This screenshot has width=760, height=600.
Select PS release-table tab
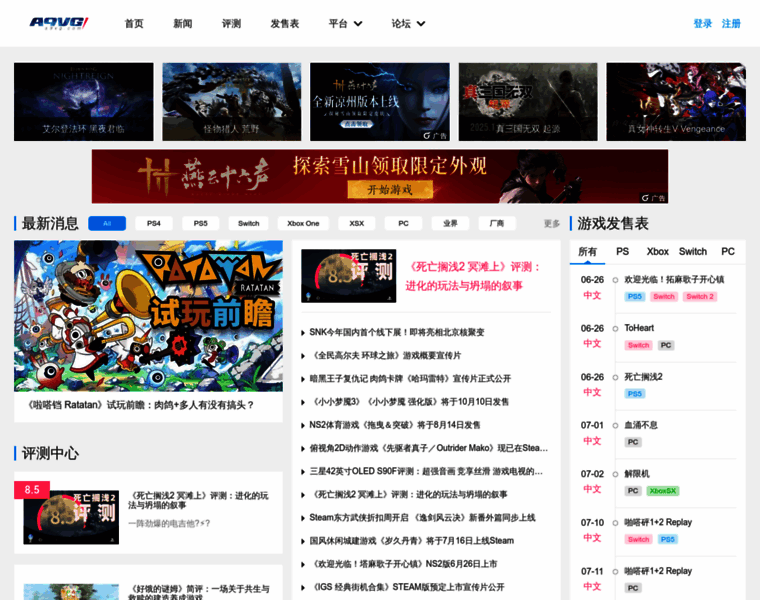[622, 252]
